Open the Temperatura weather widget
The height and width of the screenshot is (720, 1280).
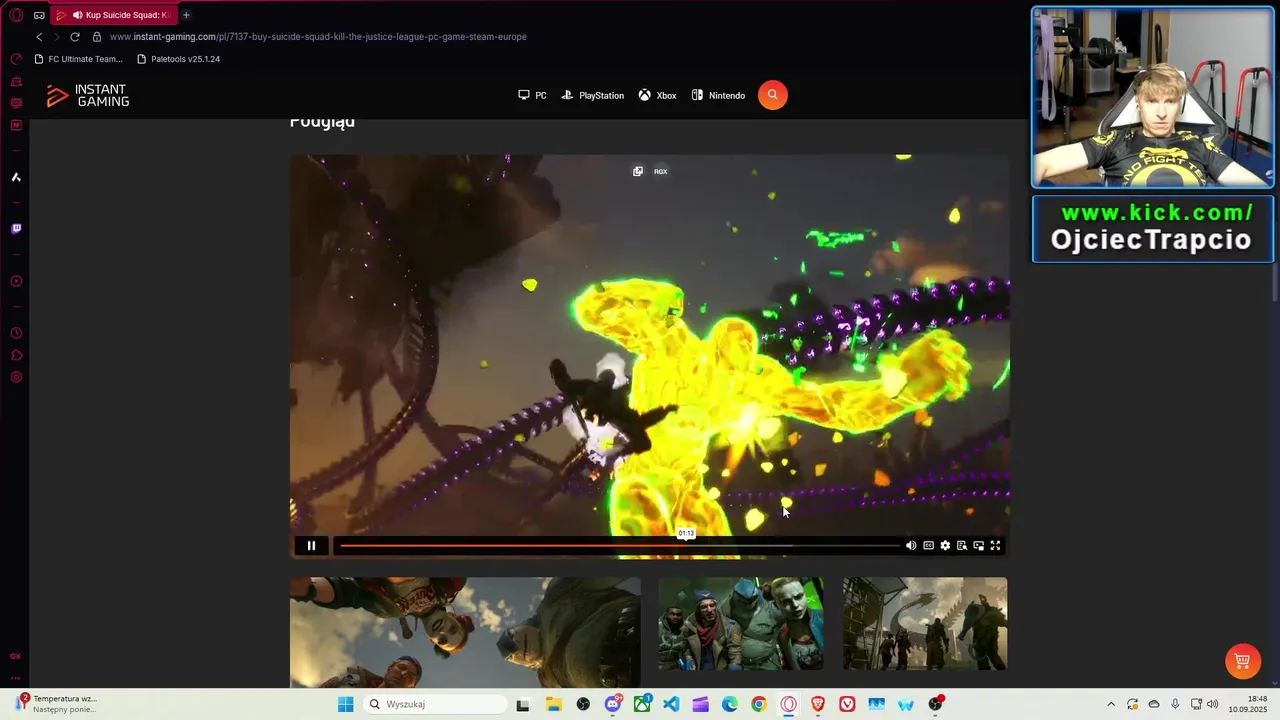[x=57, y=704]
